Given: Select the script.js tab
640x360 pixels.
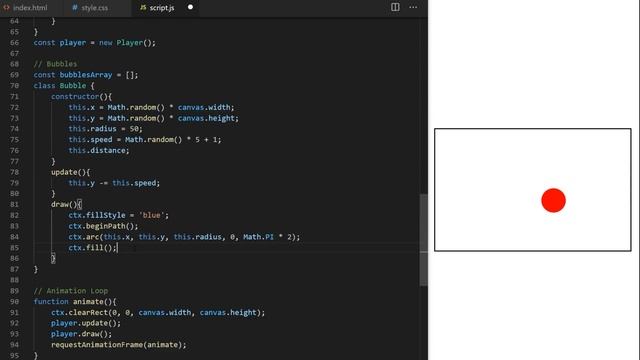Looking at the screenshot, I should point(162,8).
